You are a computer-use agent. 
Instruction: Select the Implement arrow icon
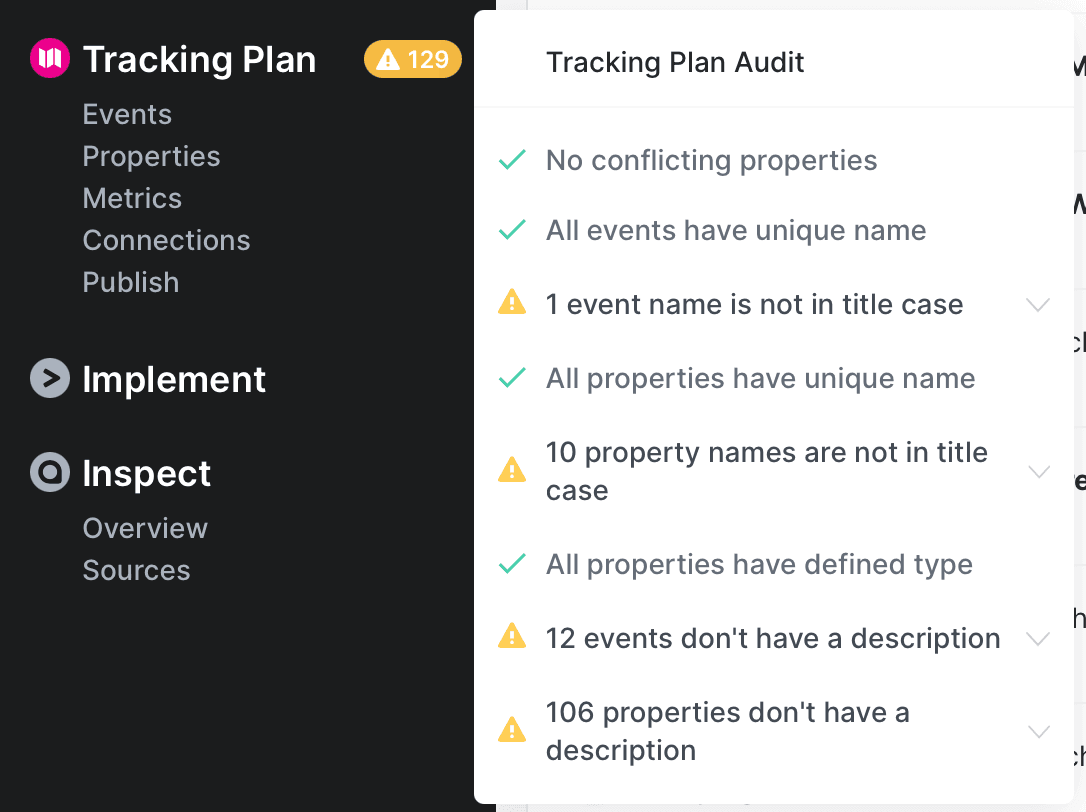[x=48, y=378]
